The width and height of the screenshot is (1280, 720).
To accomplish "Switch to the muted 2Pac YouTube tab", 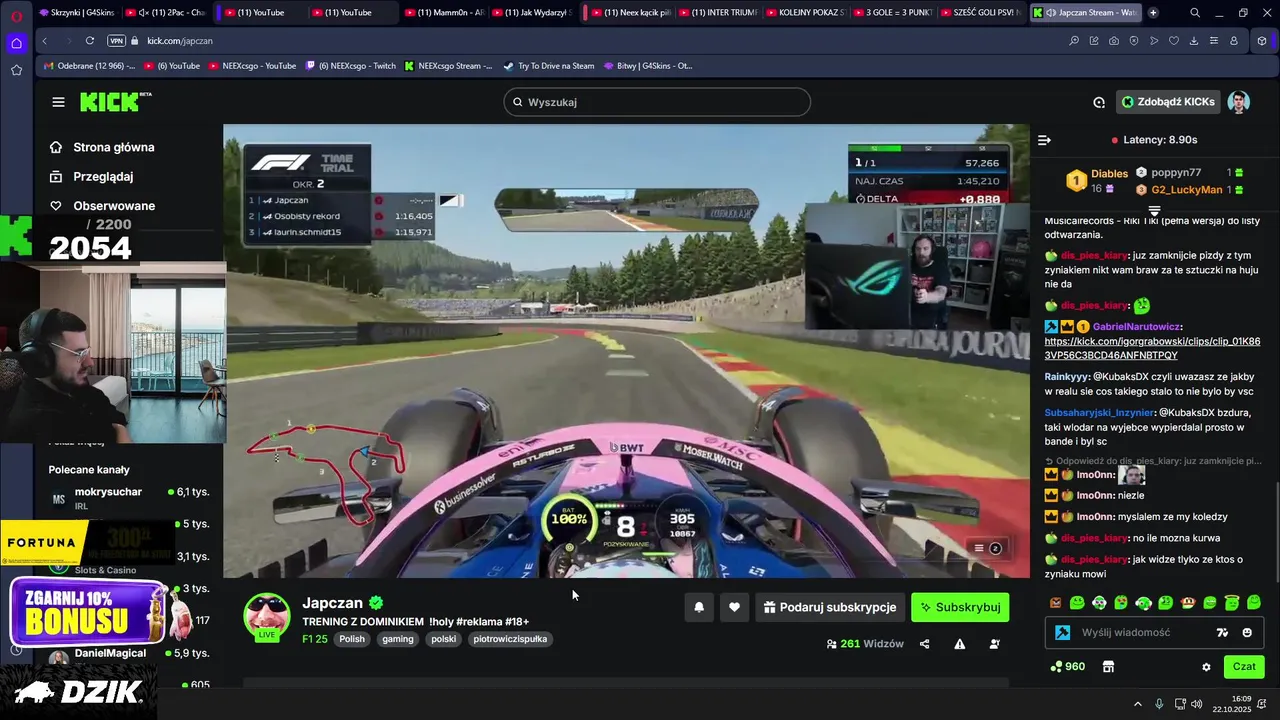I will coord(166,13).
